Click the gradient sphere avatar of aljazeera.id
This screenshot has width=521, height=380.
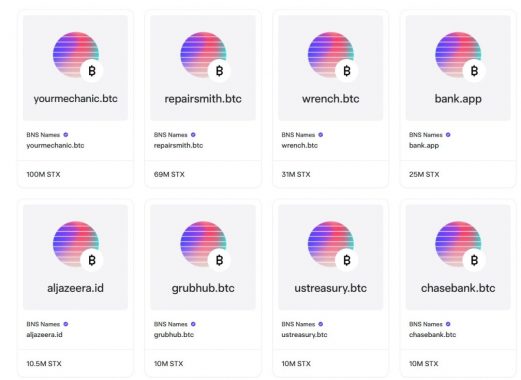(x=76, y=244)
